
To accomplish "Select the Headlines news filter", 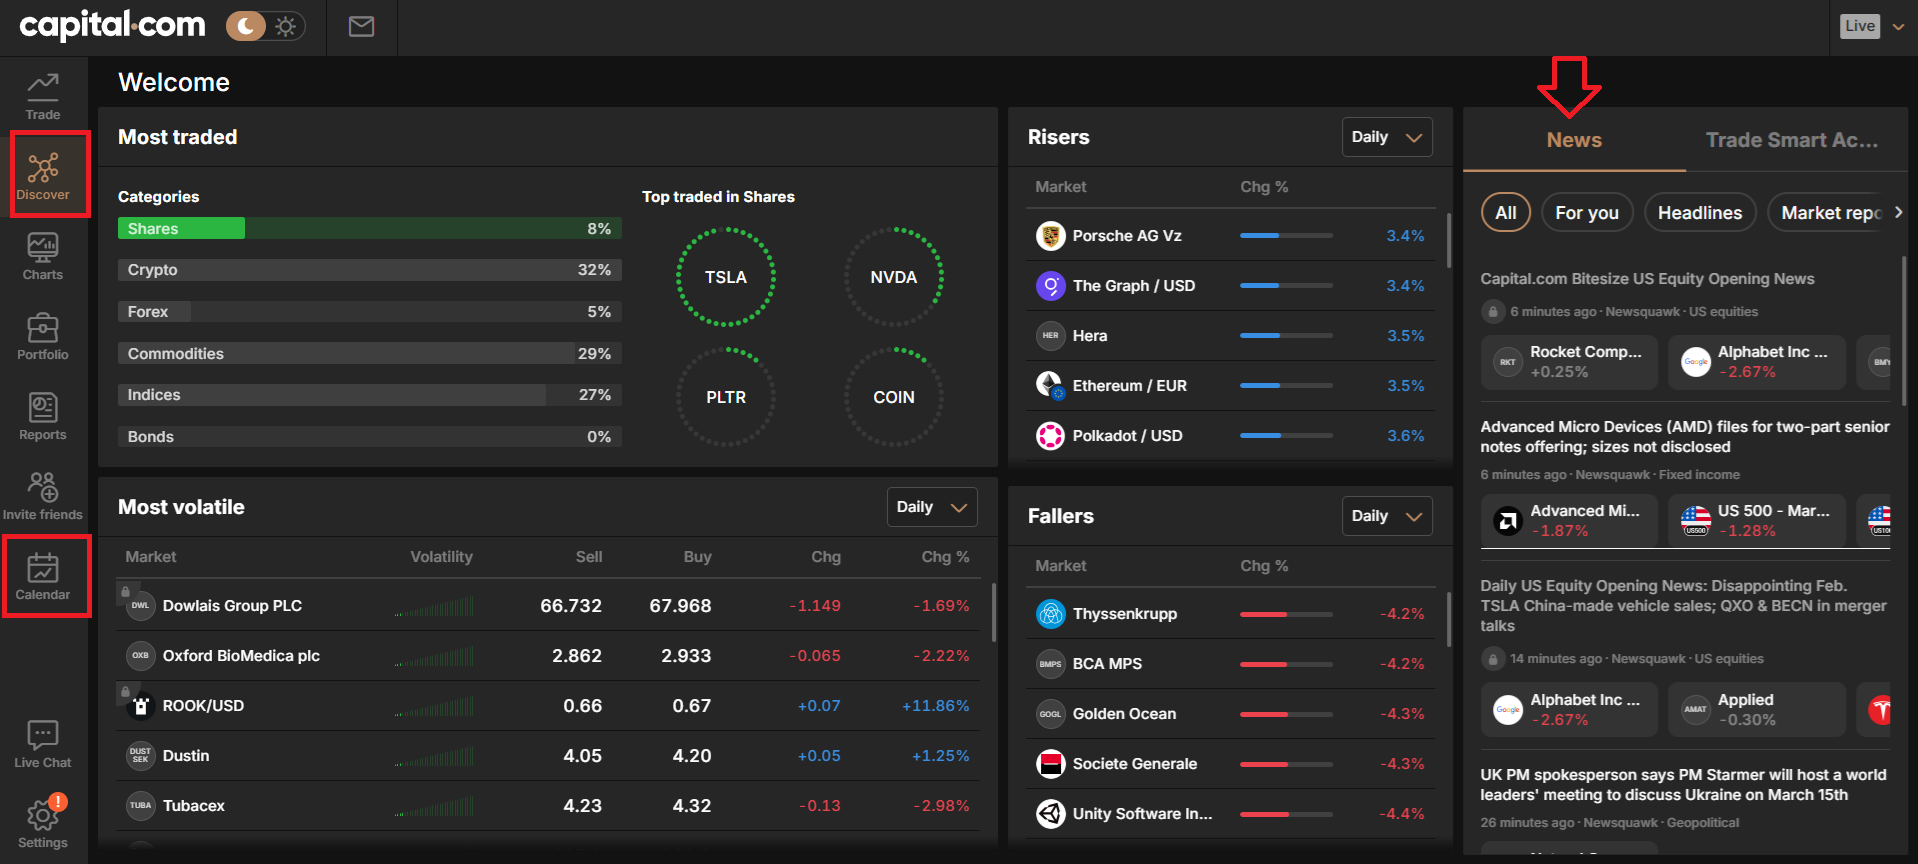I will point(1700,213).
